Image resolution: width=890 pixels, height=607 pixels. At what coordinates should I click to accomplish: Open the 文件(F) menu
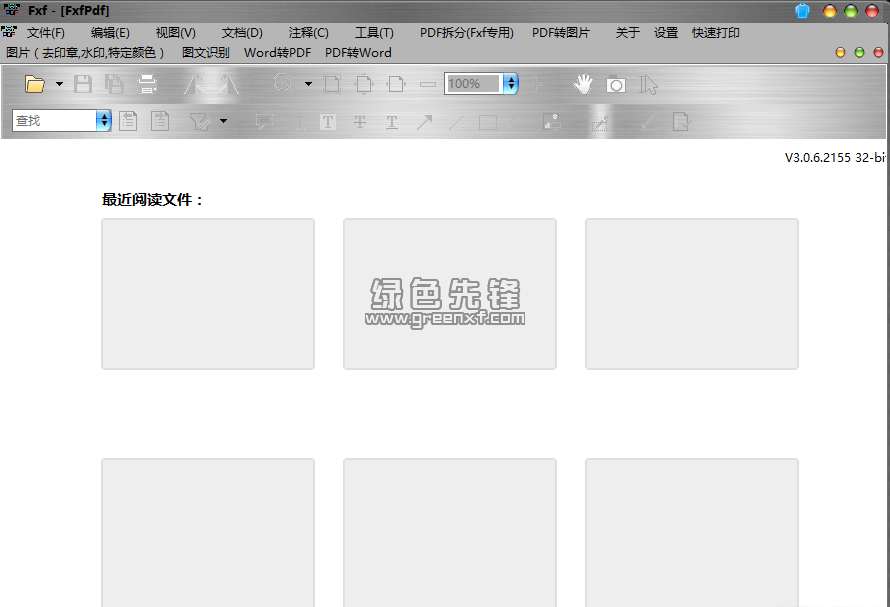click(x=45, y=33)
